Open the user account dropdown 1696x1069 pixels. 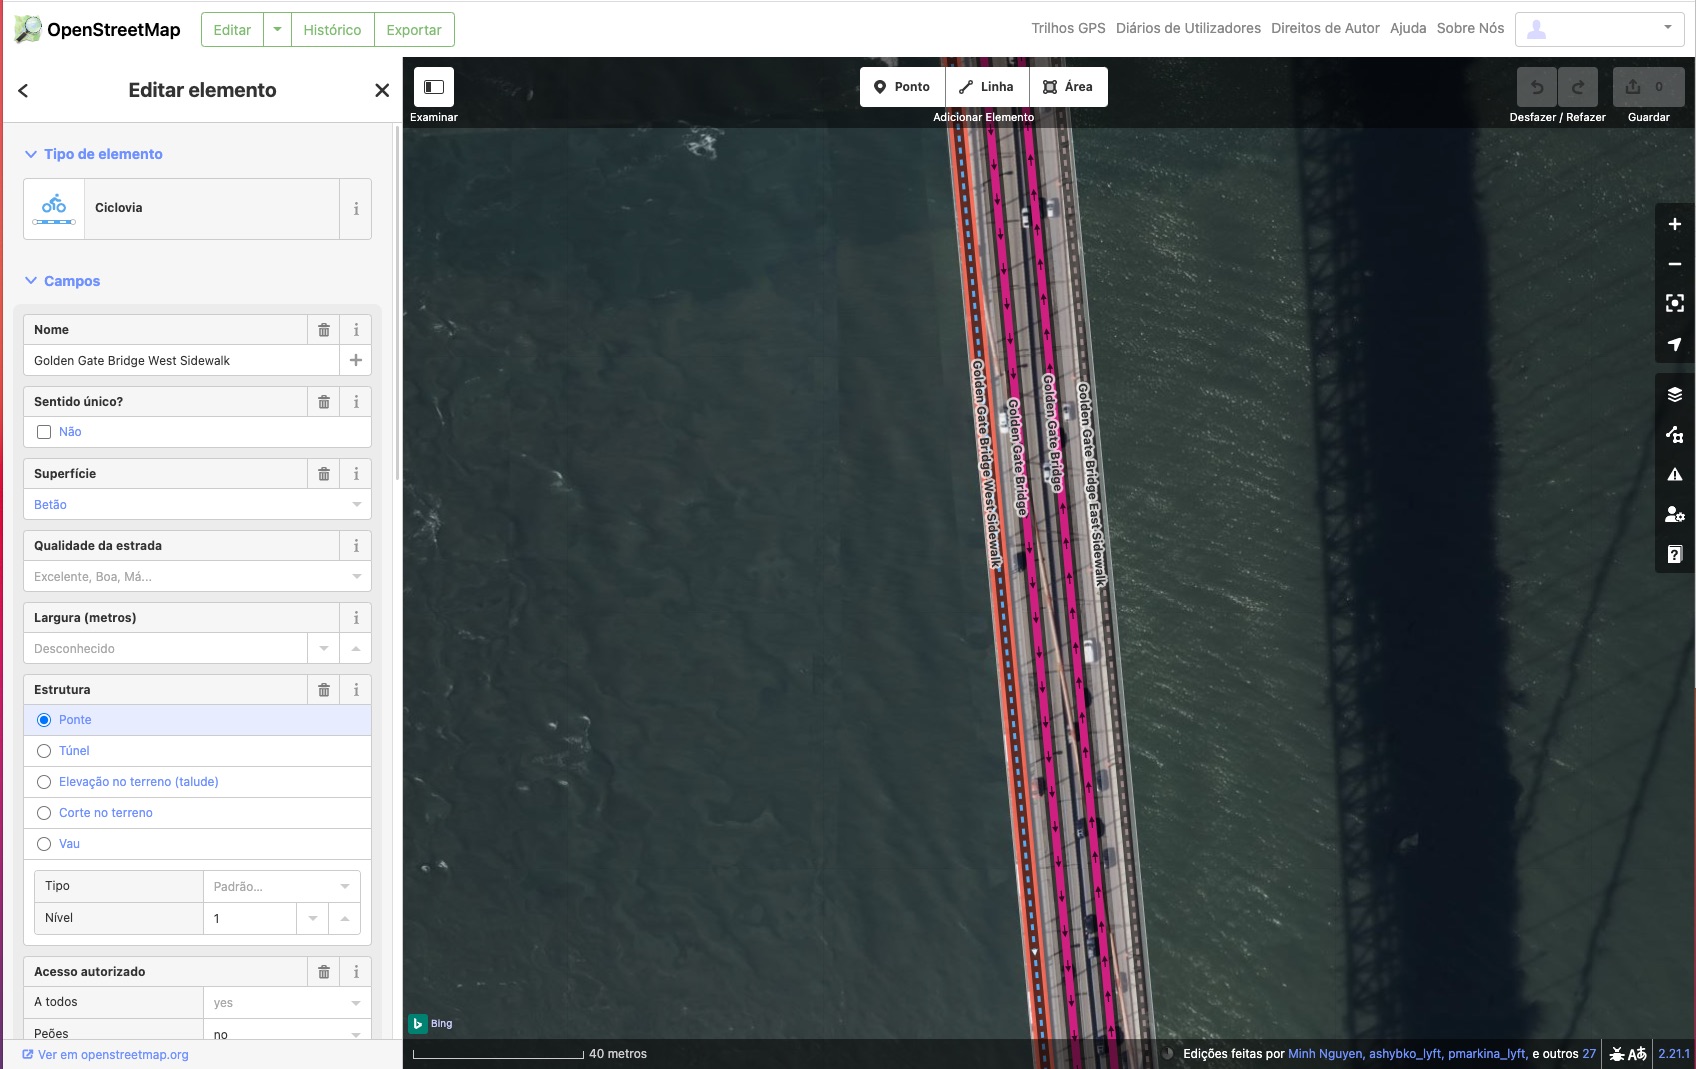[x=1600, y=29]
